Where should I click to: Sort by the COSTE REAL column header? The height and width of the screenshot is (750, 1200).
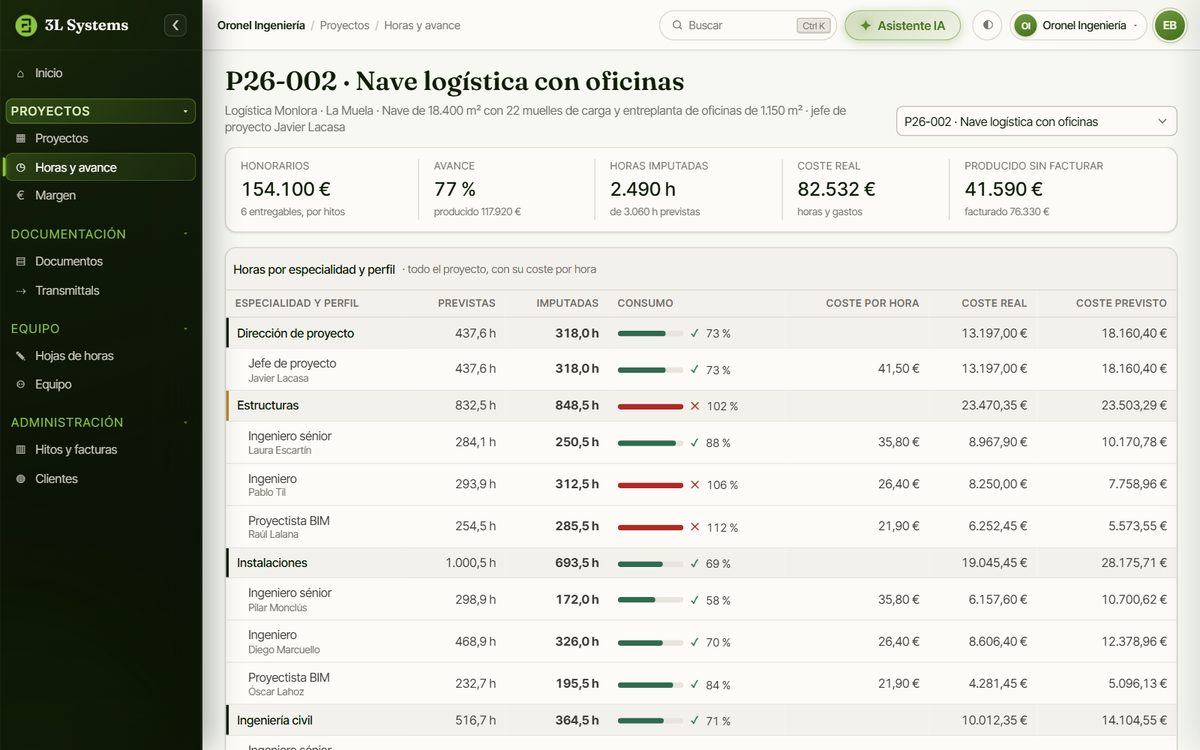point(994,303)
